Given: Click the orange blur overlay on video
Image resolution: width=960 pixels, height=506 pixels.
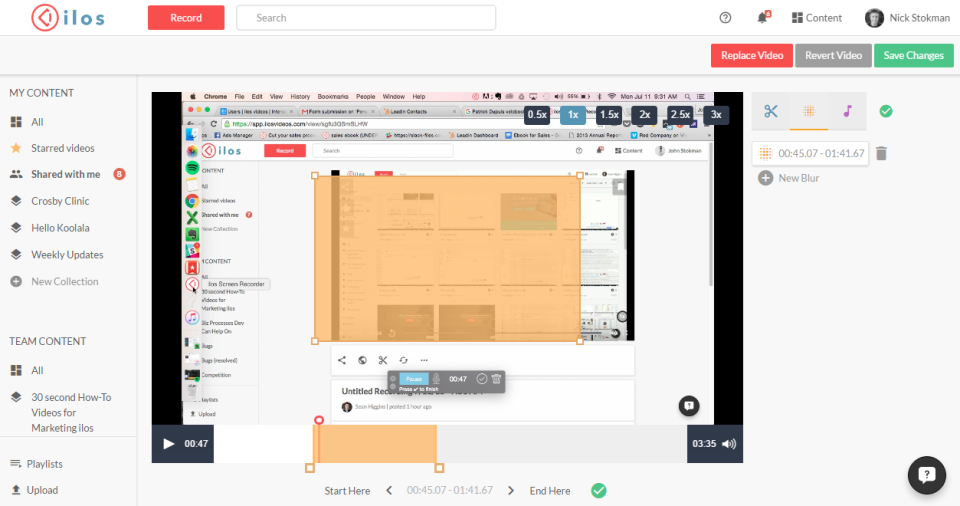Looking at the screenshot, I should click(447, 259).
